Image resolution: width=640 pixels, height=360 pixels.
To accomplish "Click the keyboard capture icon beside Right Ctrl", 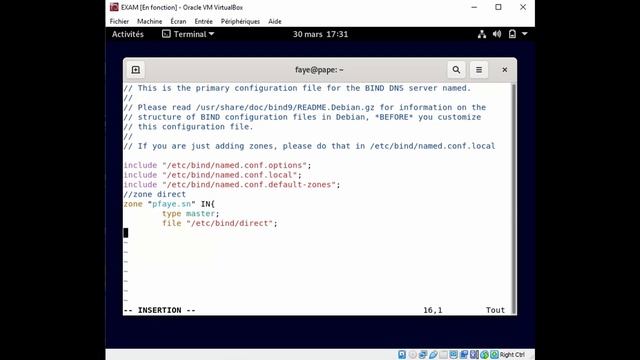I will (494, 355).
